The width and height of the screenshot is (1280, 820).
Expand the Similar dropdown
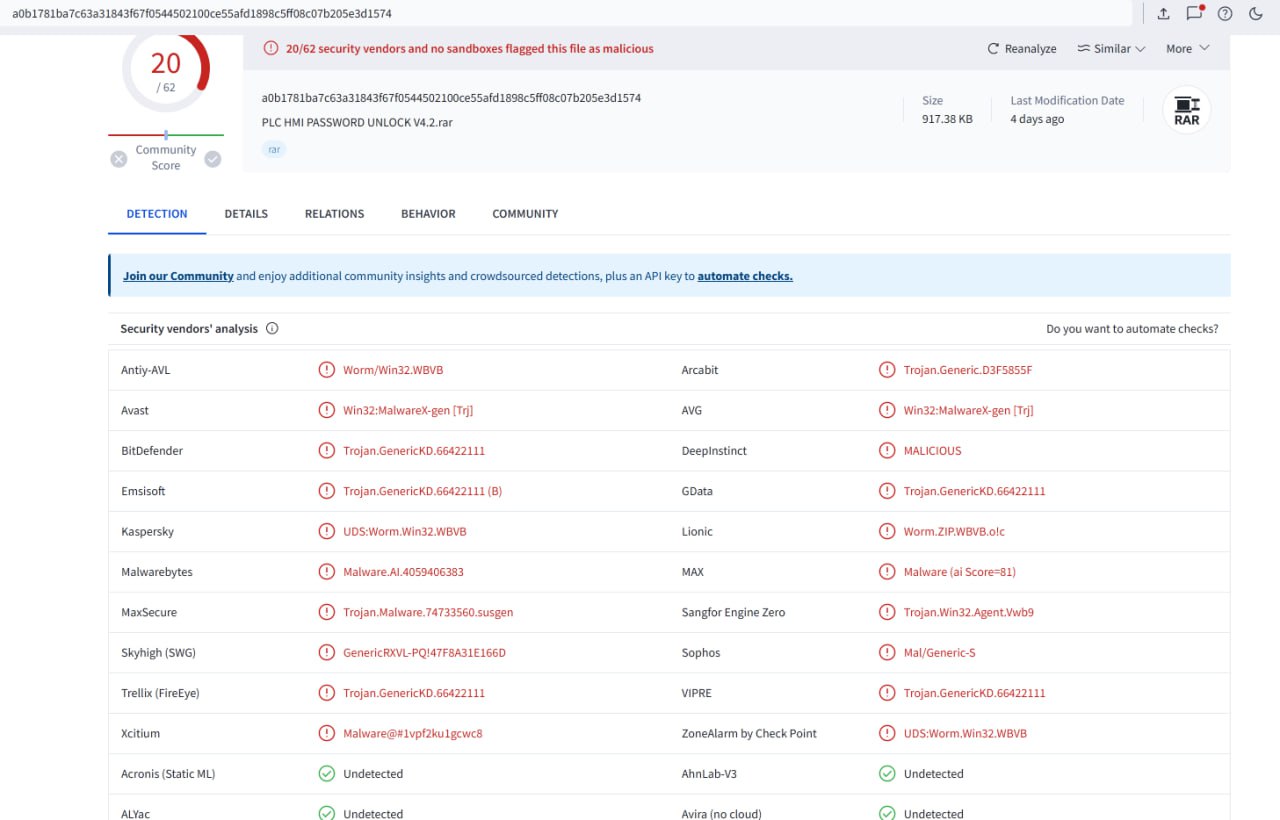(1111, 48)
